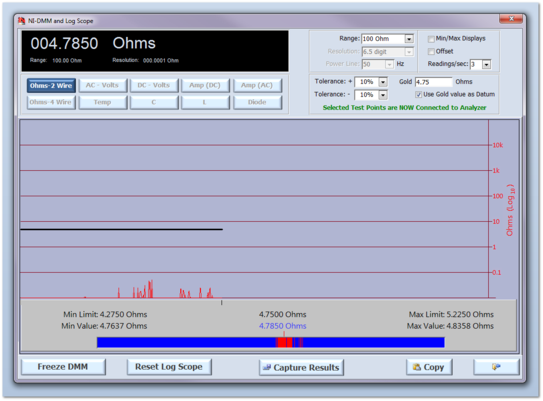This screenshot has width=543, height=401.
Task: Select Amp (DC) measurement mode
Action: click(x=205, y=85)
